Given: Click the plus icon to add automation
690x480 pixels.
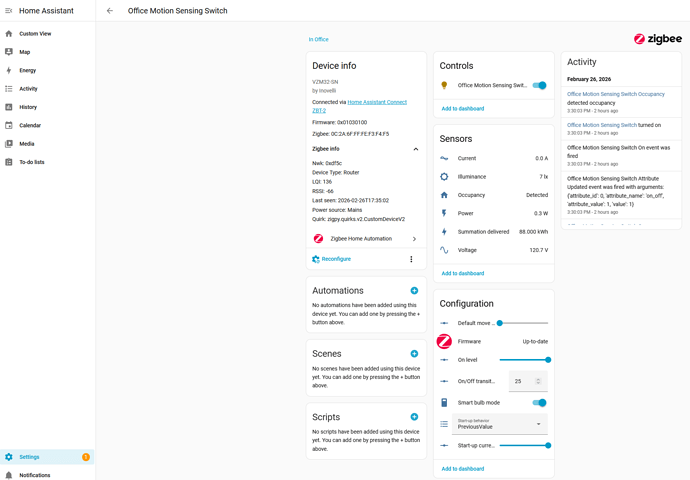Looking at the screenshot, I should (414, 290).
